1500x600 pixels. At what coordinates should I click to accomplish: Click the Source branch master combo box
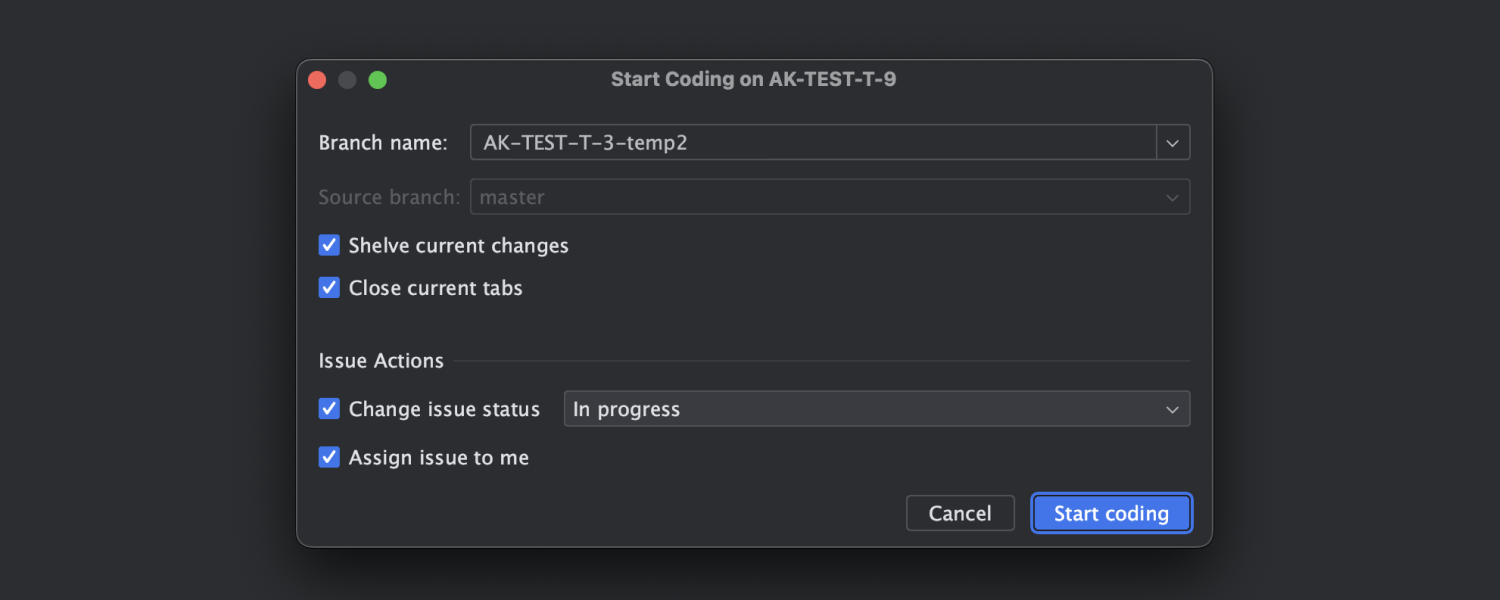click(x=812, y=197)
